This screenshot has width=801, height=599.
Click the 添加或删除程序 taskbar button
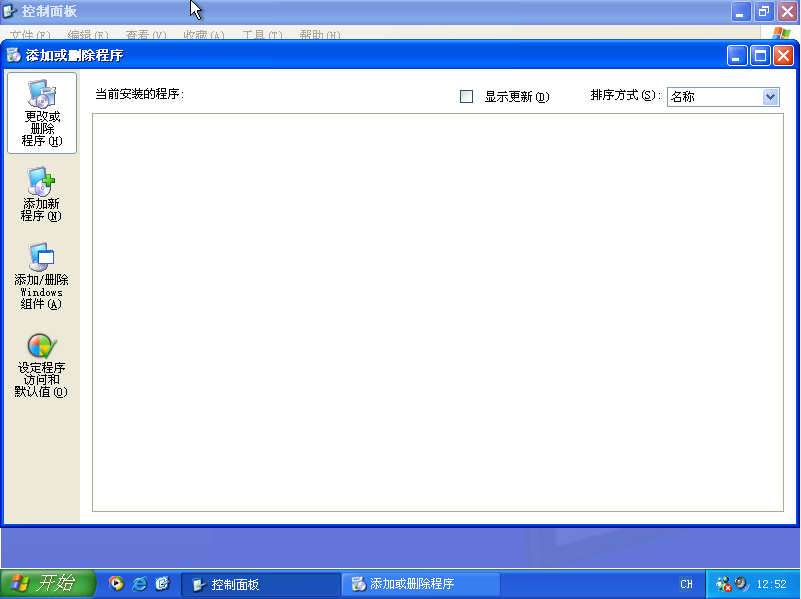pyautogui.click(x=420, y=584)
